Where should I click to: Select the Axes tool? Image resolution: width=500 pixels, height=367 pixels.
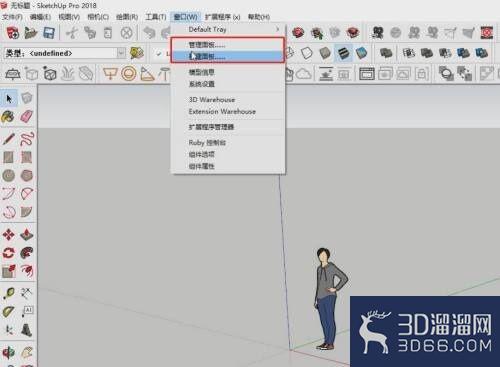9,330
